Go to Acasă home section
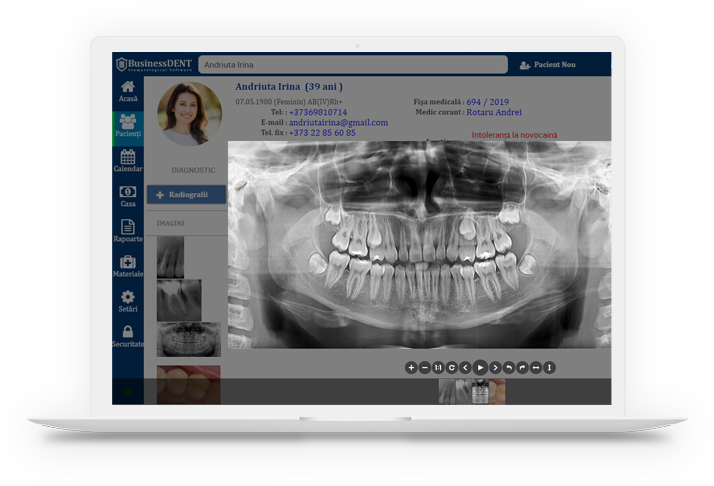This screenshot has height=486, width=714. [128, 92]
